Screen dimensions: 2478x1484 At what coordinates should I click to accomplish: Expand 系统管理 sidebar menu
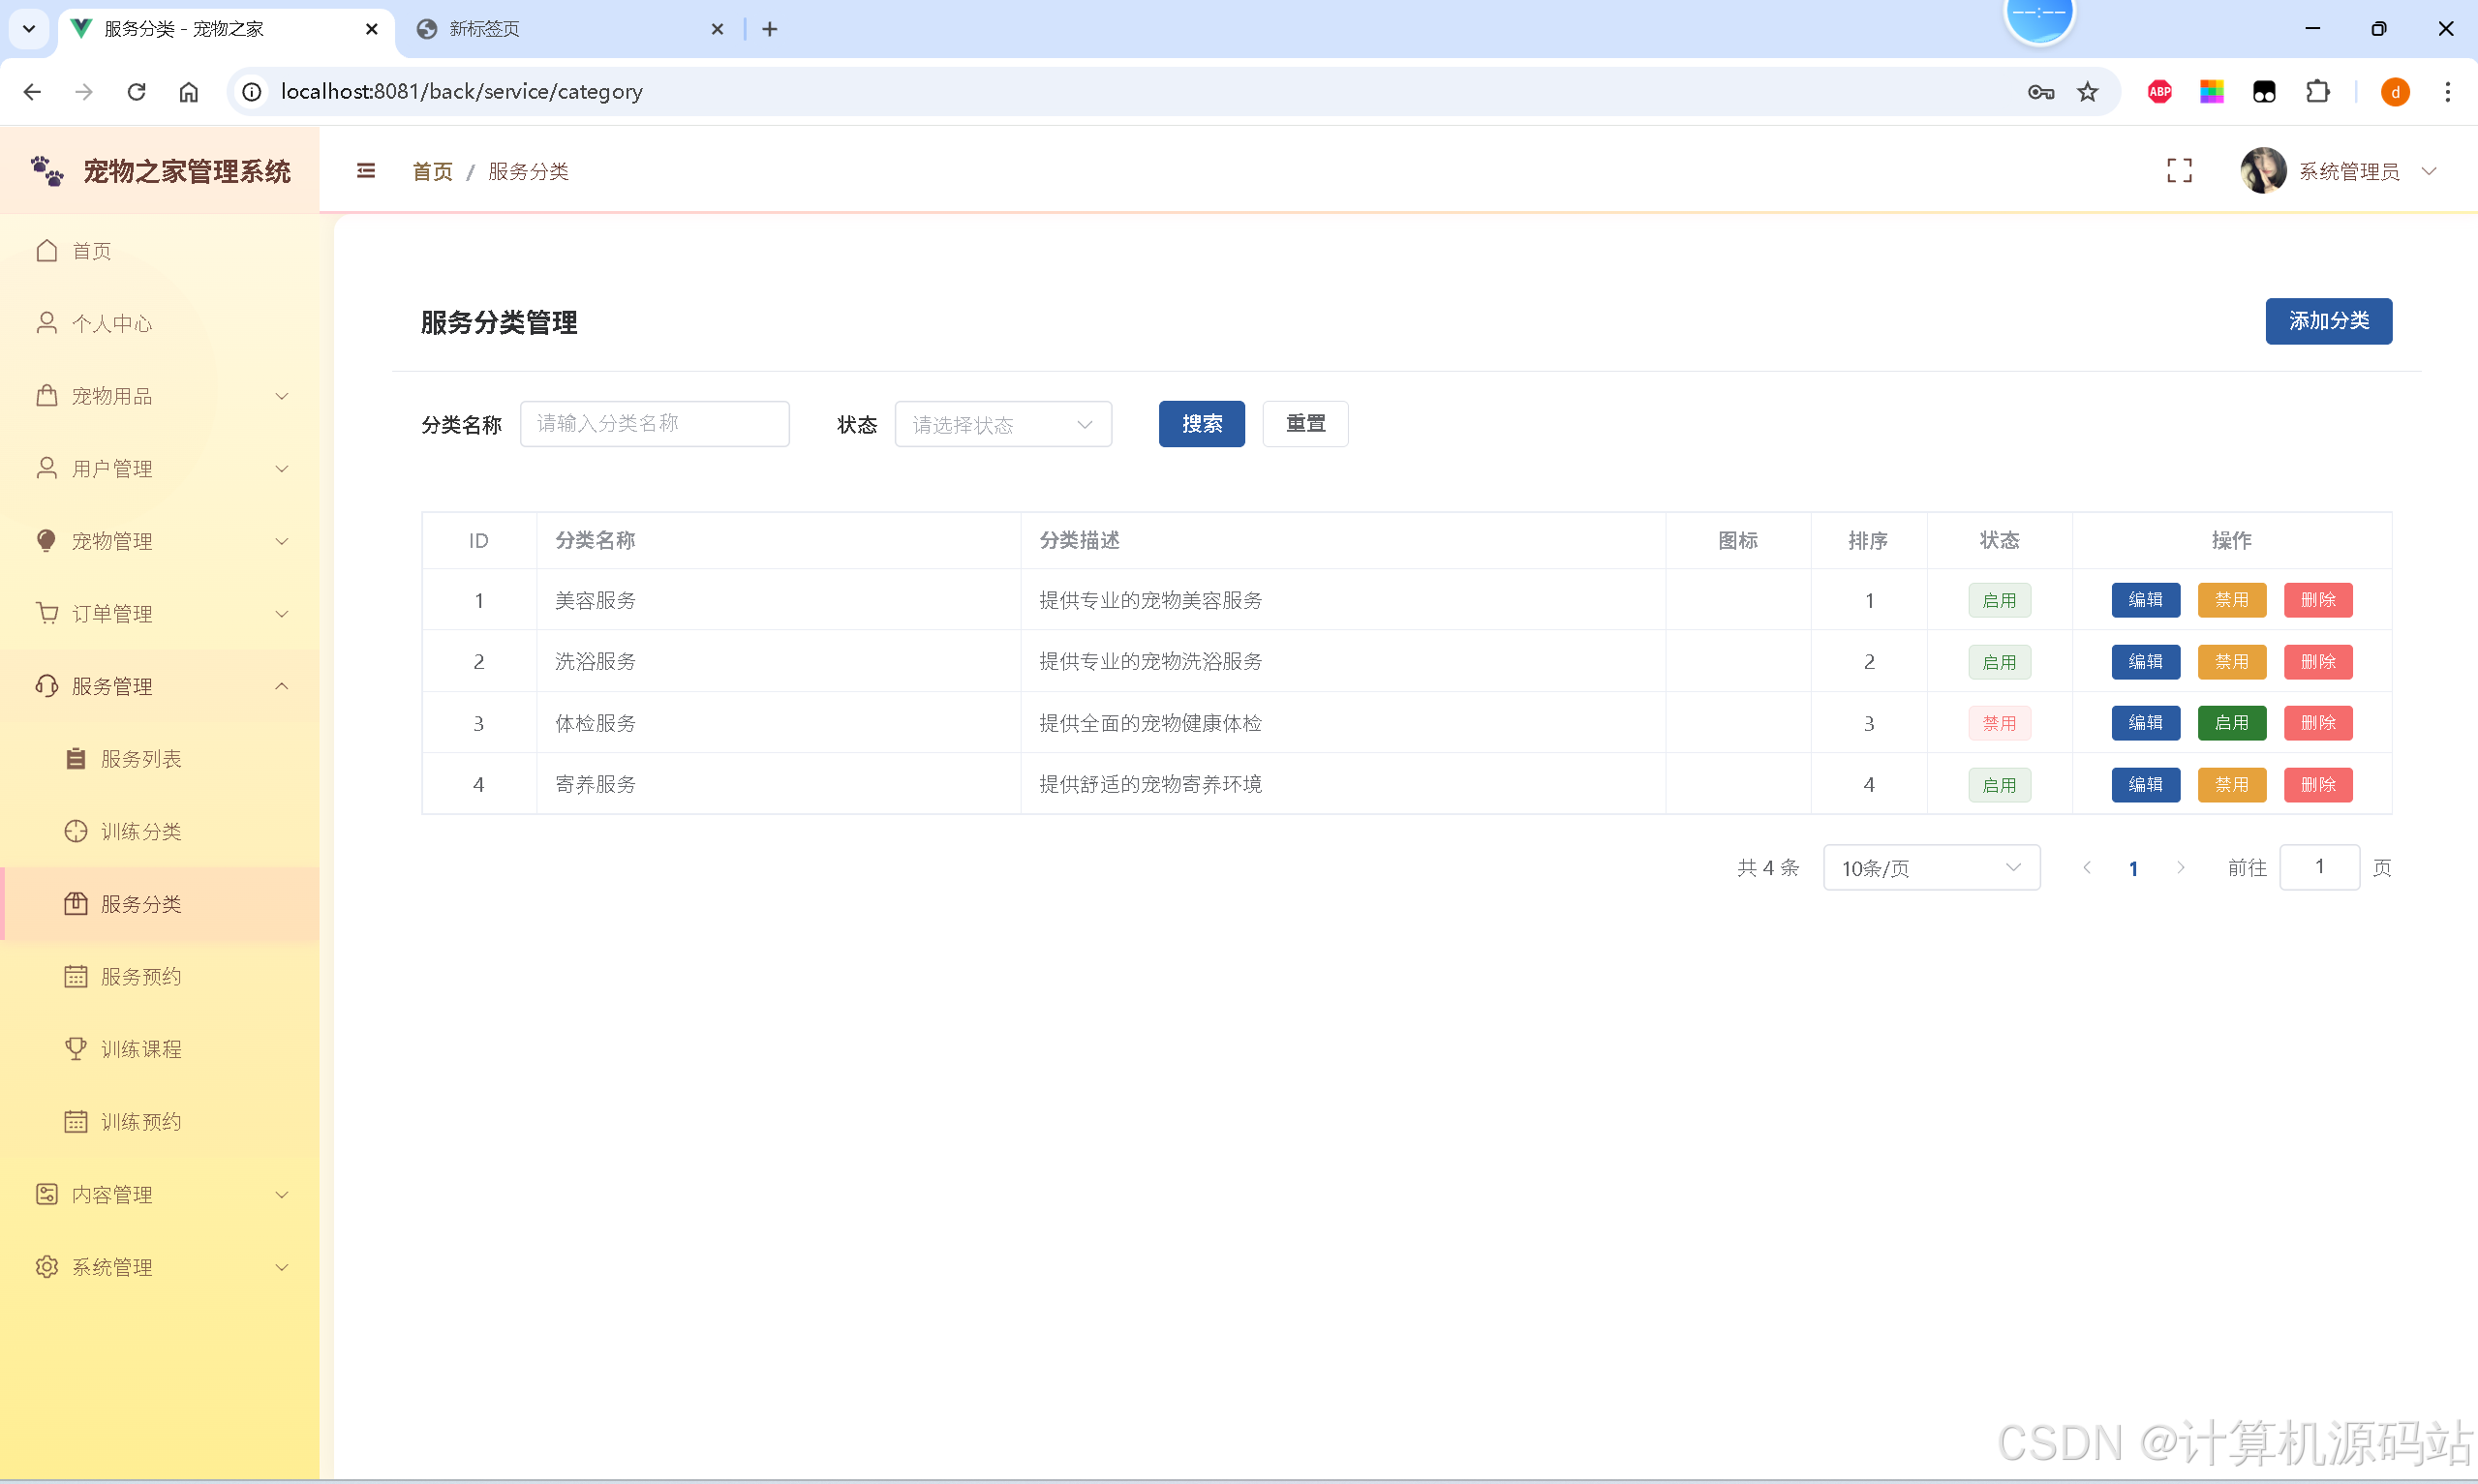[x=160, y=1267]
